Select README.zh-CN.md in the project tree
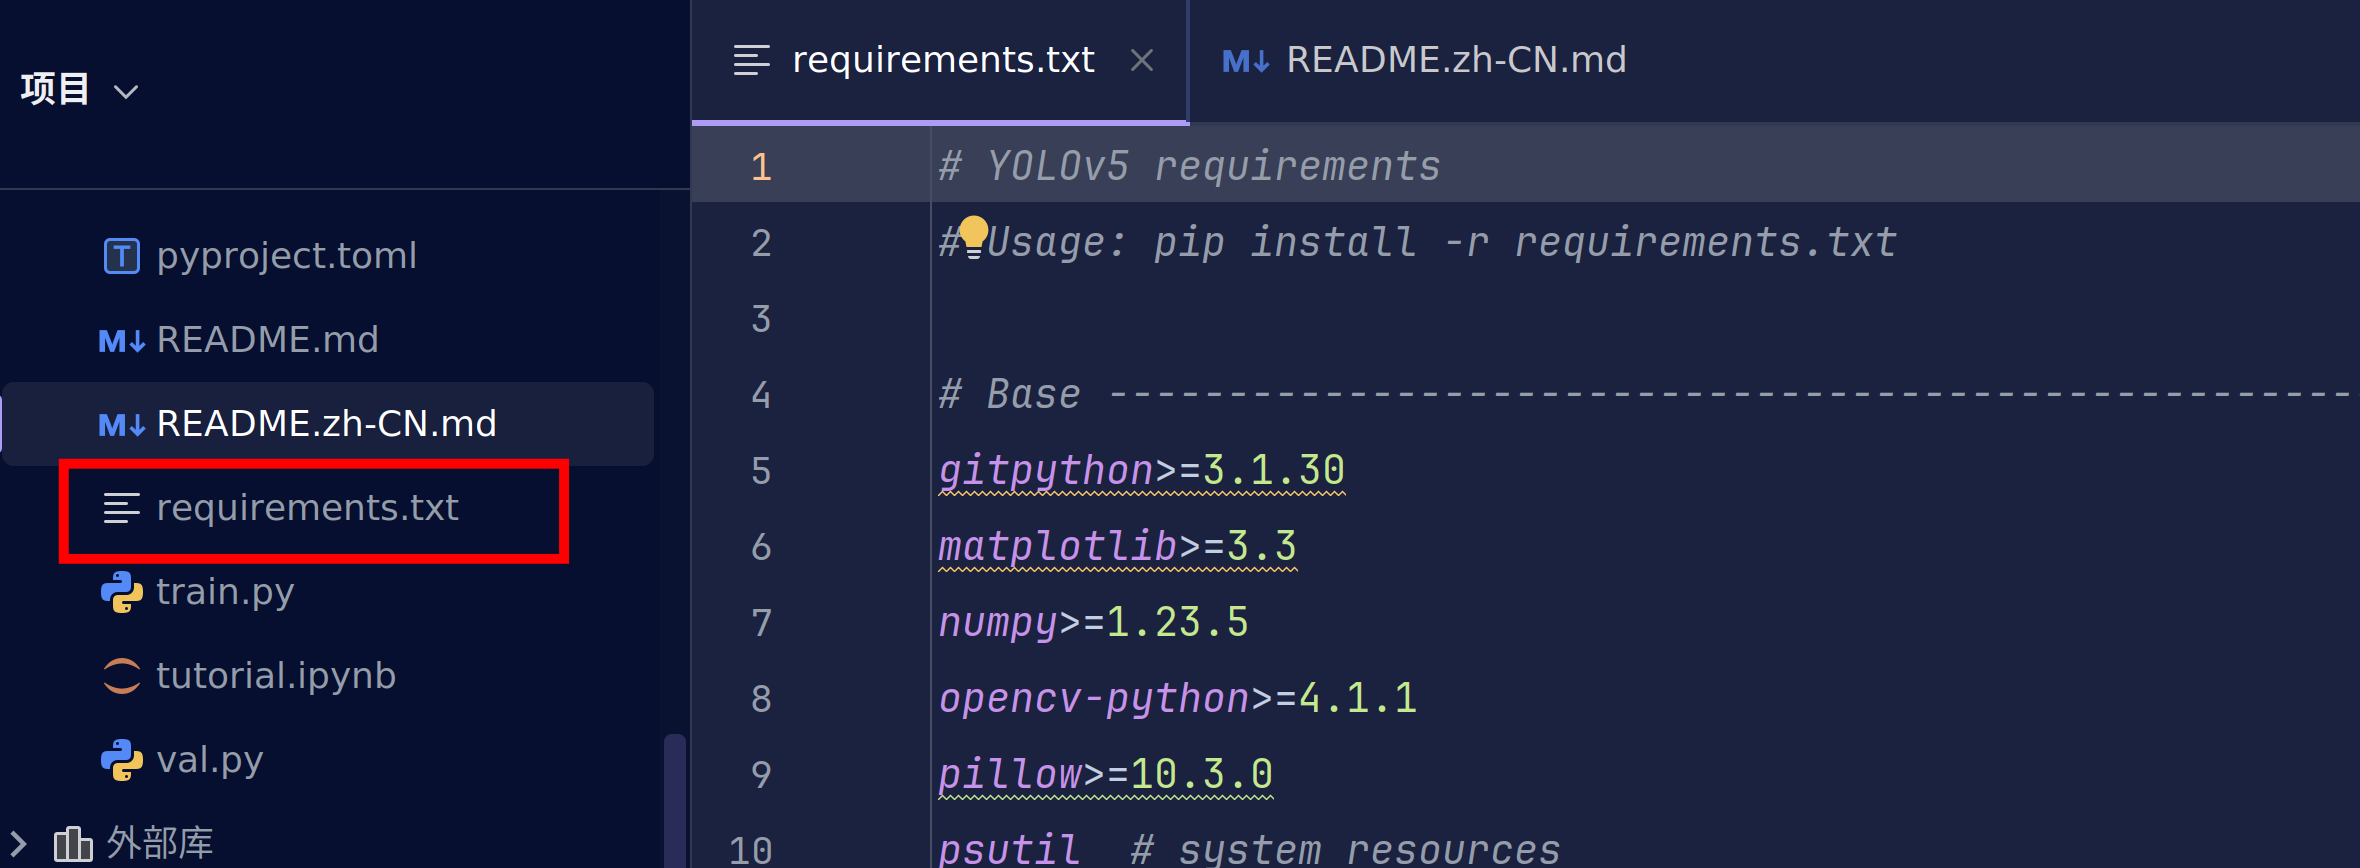 [x=326, y=424]
